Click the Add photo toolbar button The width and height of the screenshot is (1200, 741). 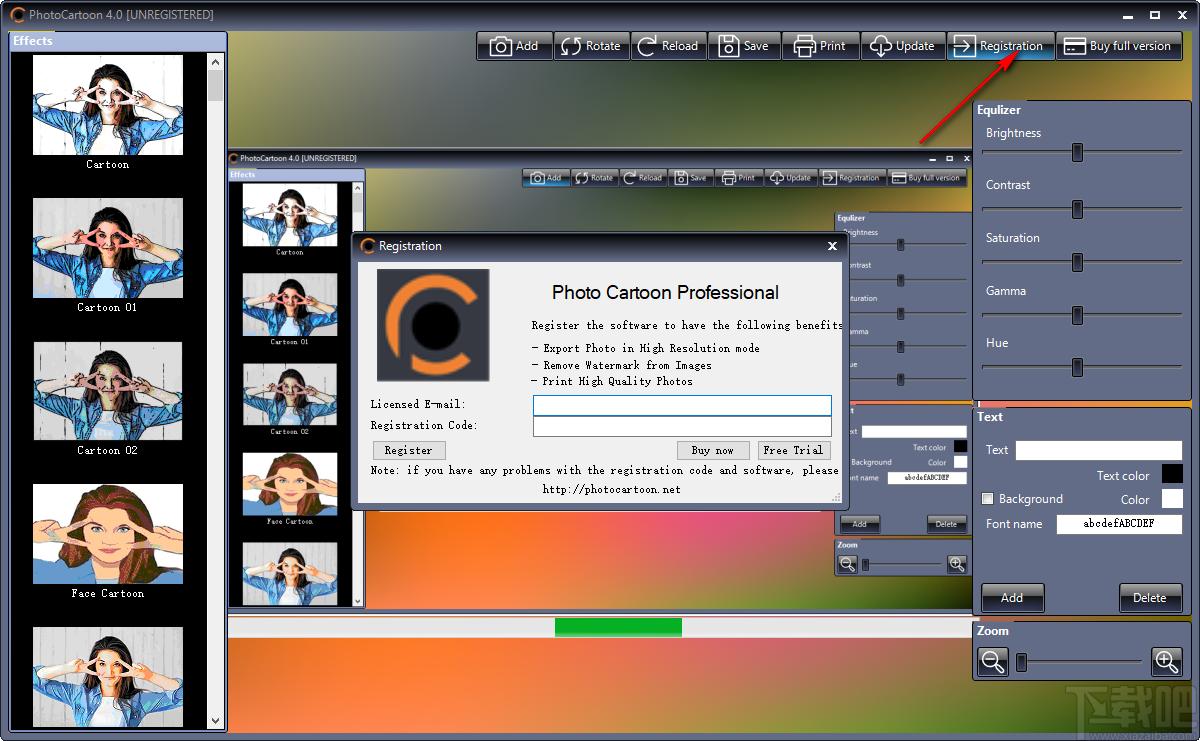coord(514,46)
